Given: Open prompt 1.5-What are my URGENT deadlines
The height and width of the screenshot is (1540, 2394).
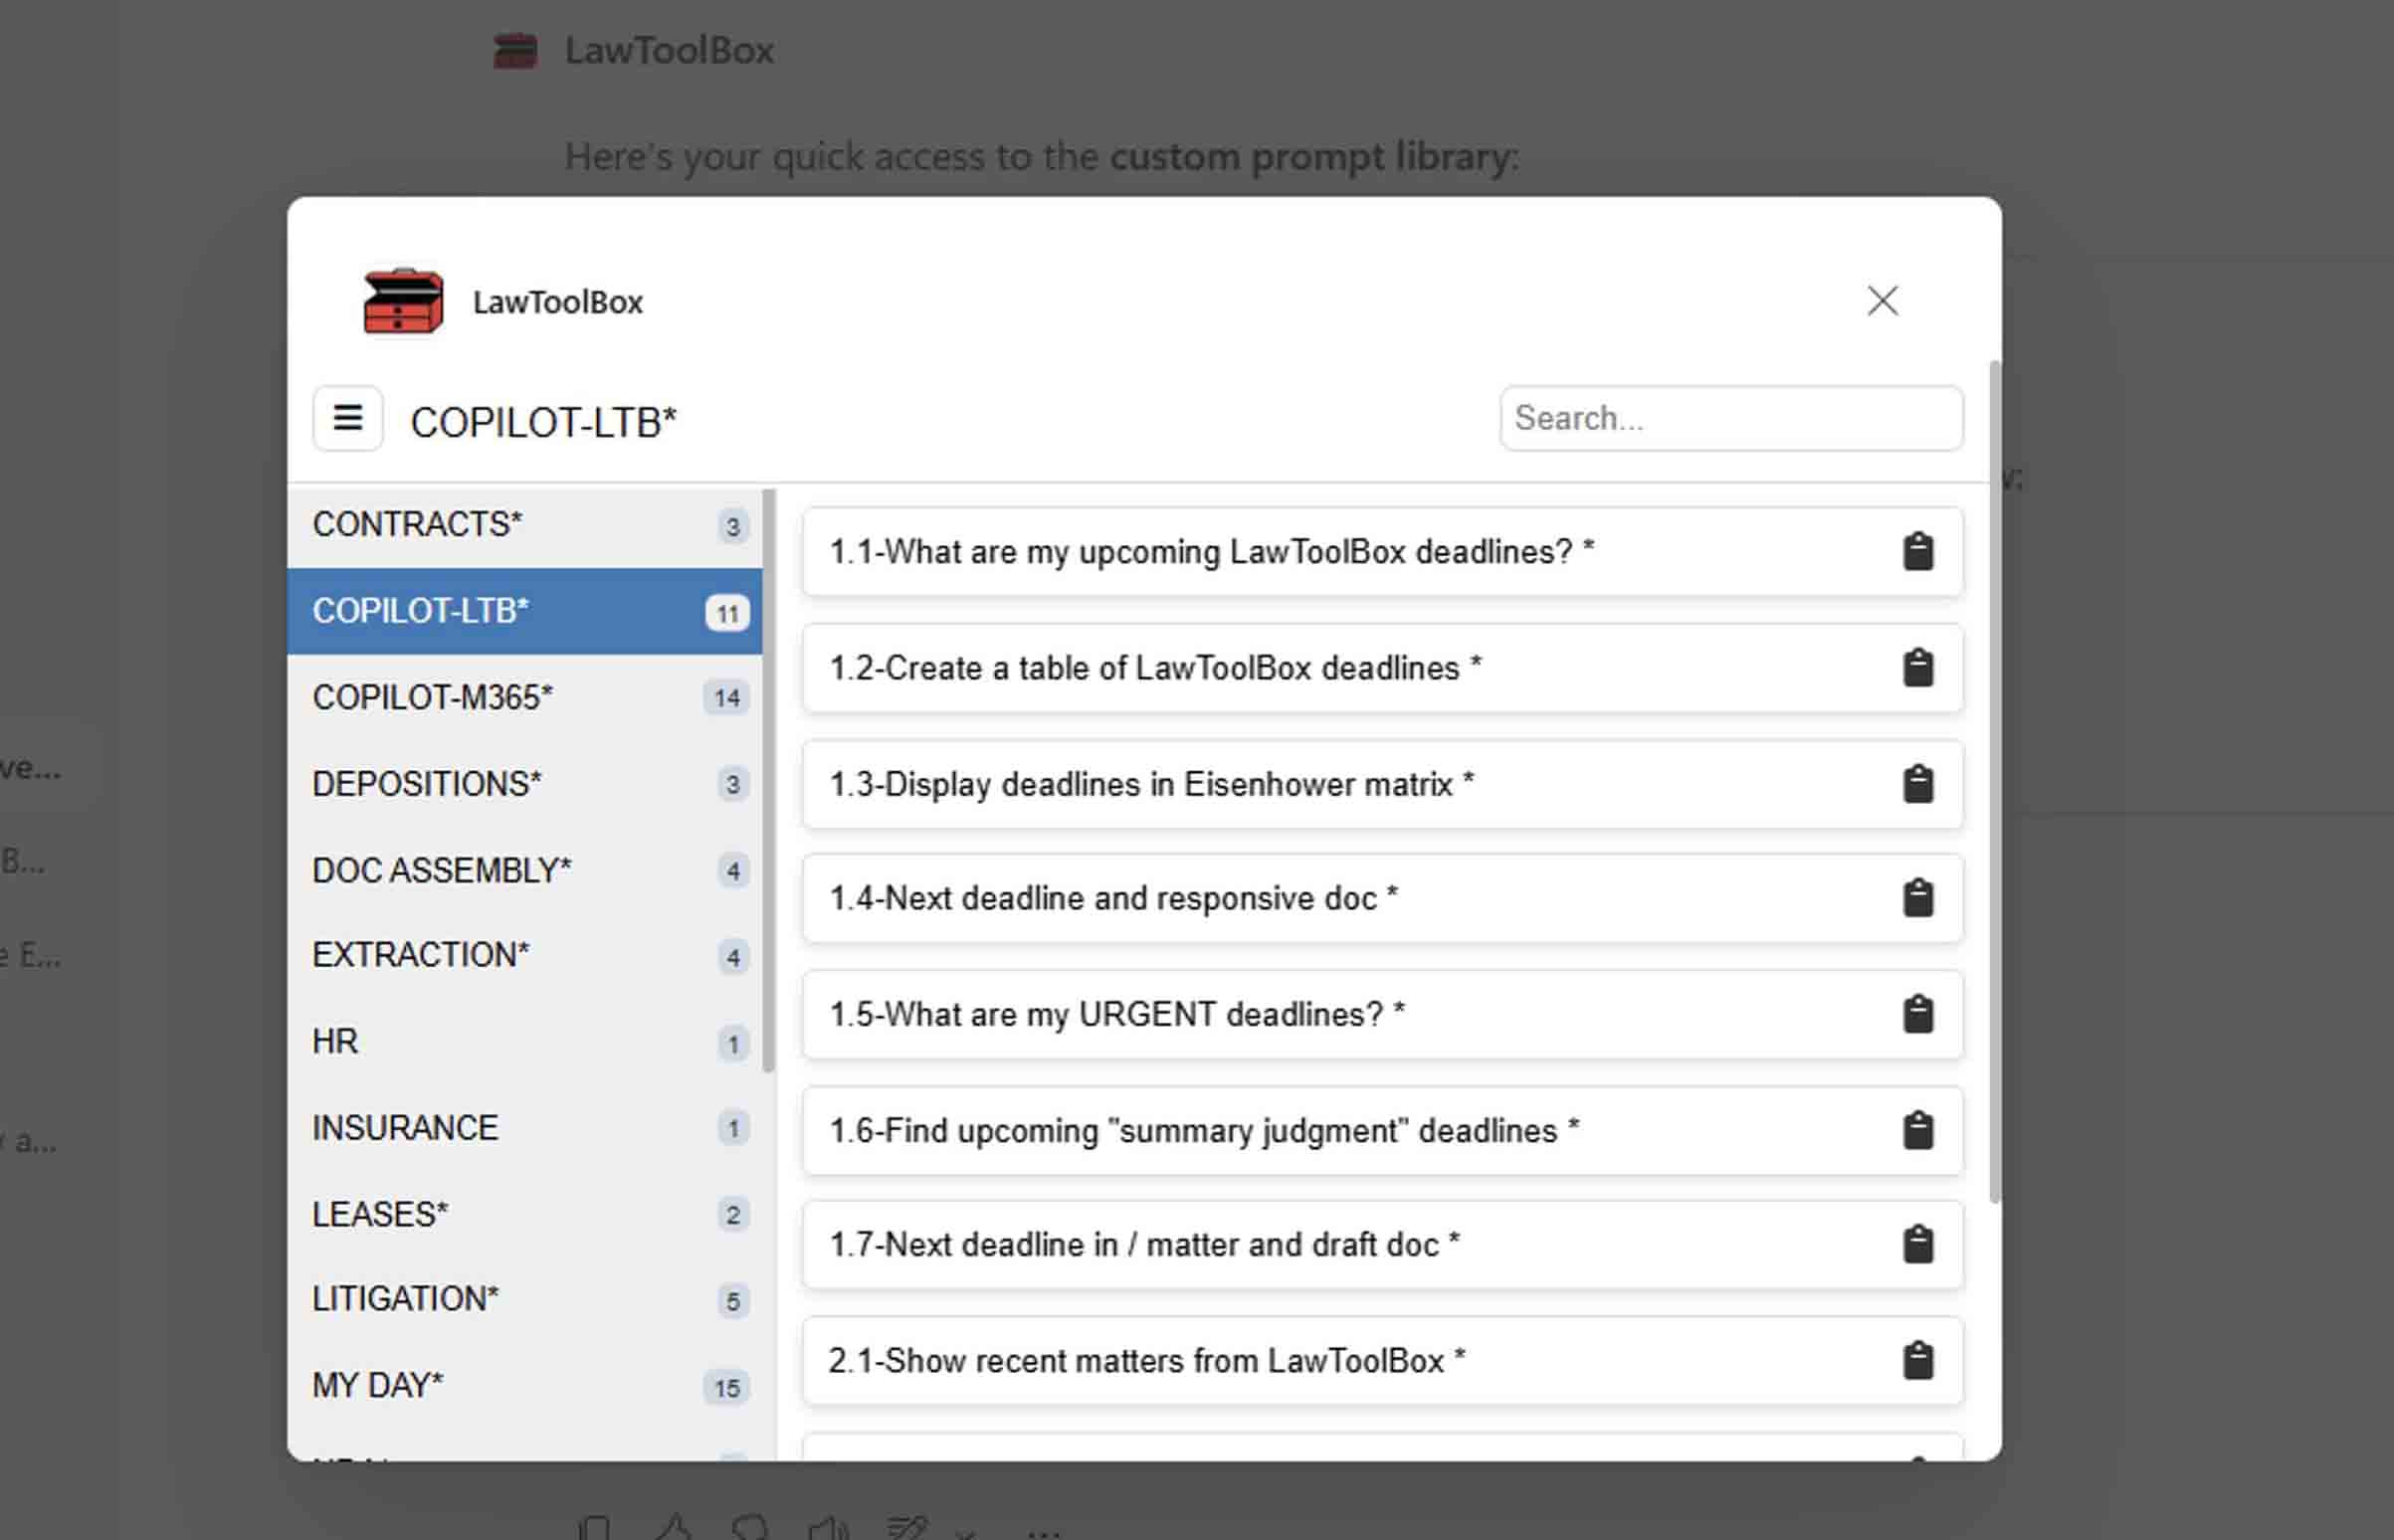Looking at the screenshot, I should tap(1382, 1014).
